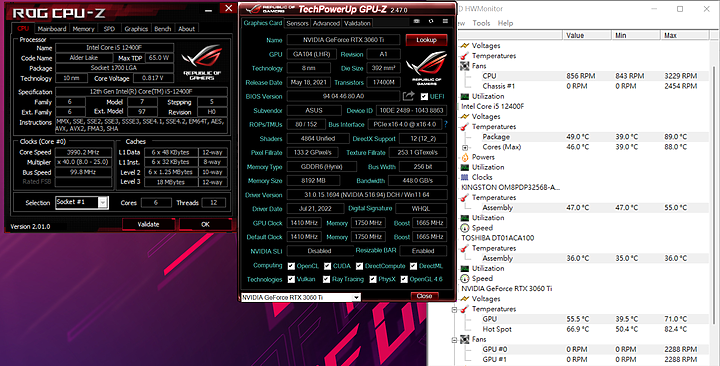Toggle OpenCL checkbox
The height and width of the screenshot is (366, 720).
[291, 266]
